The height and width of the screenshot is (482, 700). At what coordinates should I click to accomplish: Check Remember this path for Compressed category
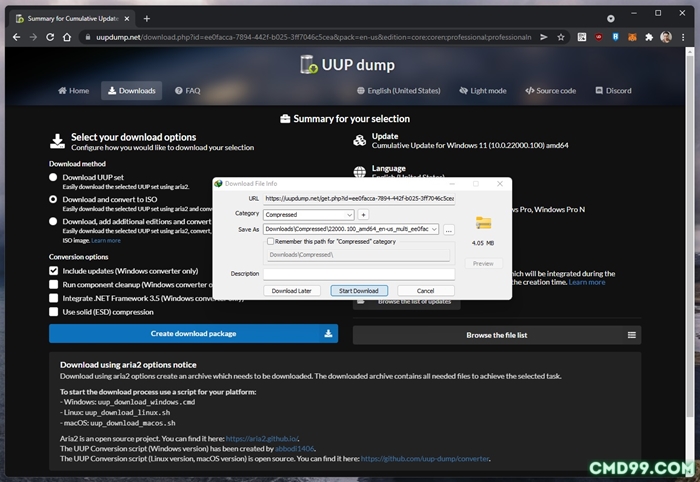[x=270, y=241]
